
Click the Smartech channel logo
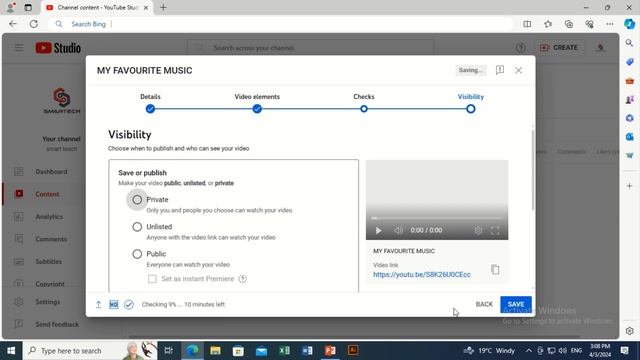pos(62,100)
